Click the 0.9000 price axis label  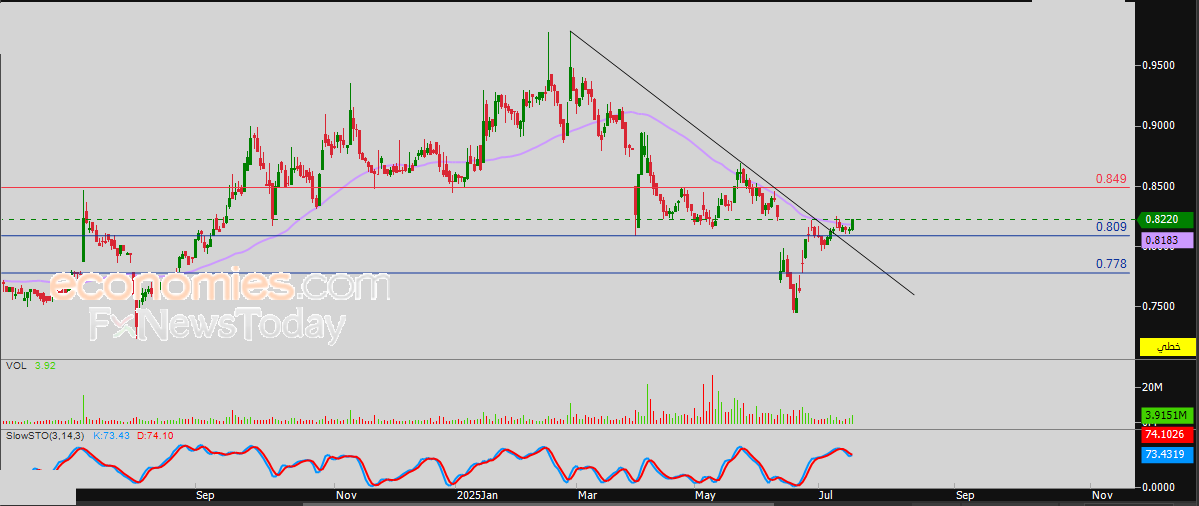point(1158,125)
